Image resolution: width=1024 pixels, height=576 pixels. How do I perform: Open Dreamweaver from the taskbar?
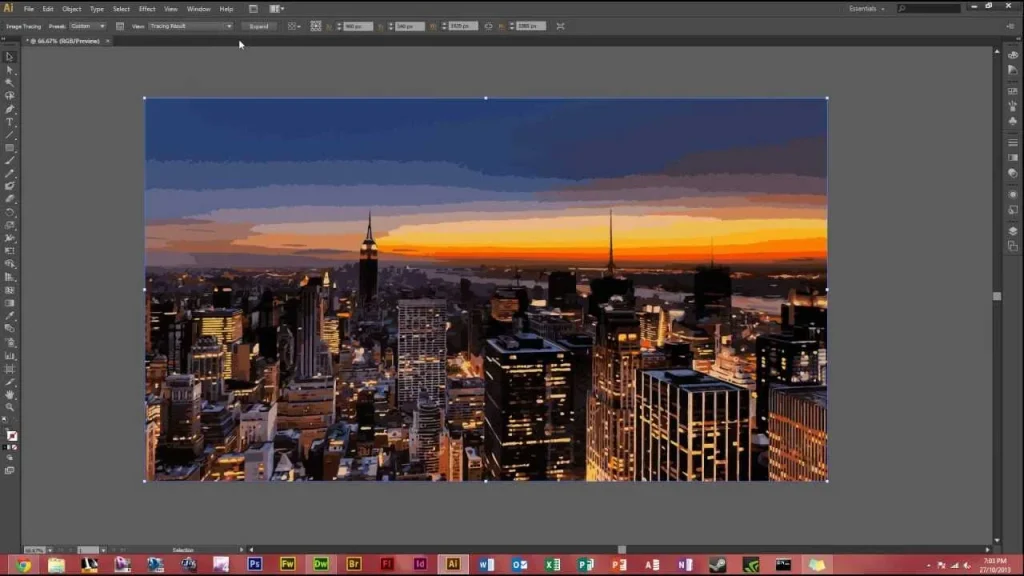(321, 564)
